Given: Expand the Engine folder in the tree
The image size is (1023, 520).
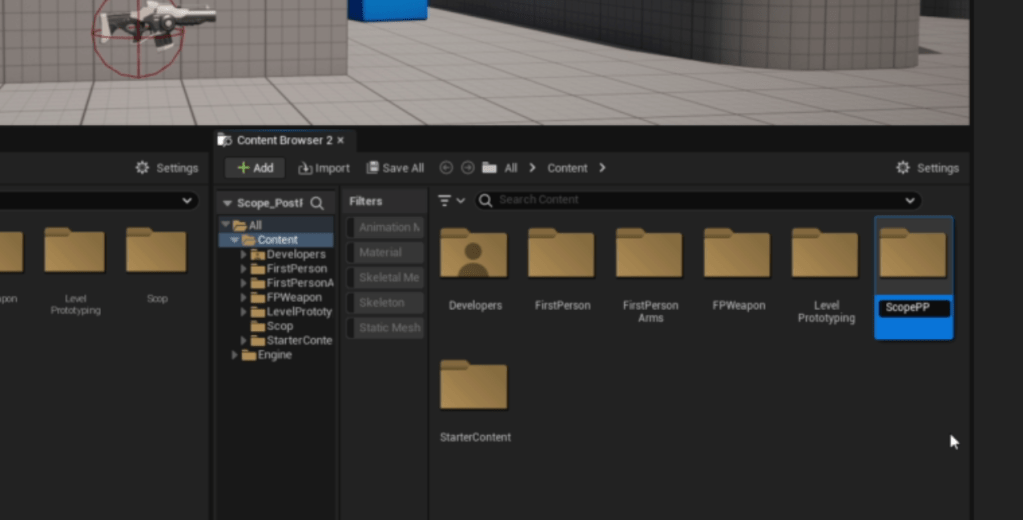Looking at the screenshot, I should tap(235, 355).
